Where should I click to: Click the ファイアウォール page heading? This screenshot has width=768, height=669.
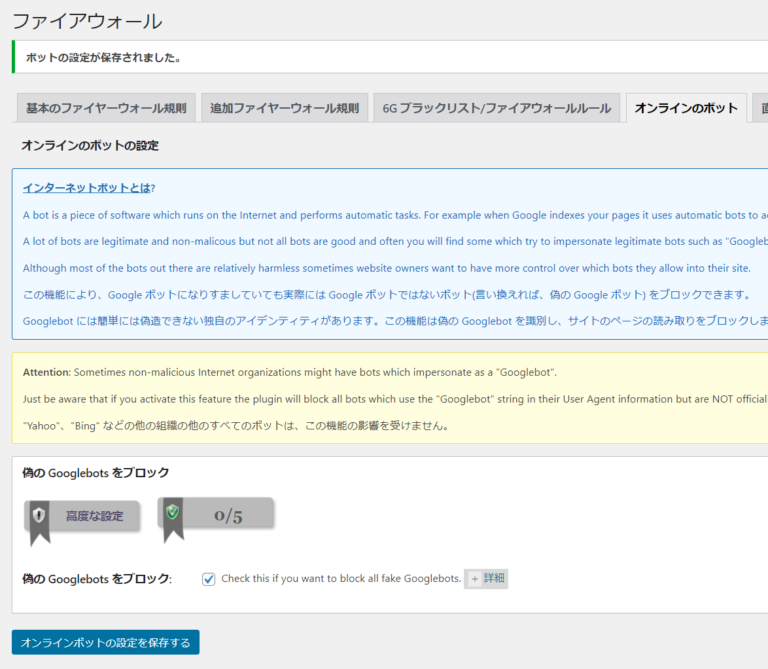(87, 21)
